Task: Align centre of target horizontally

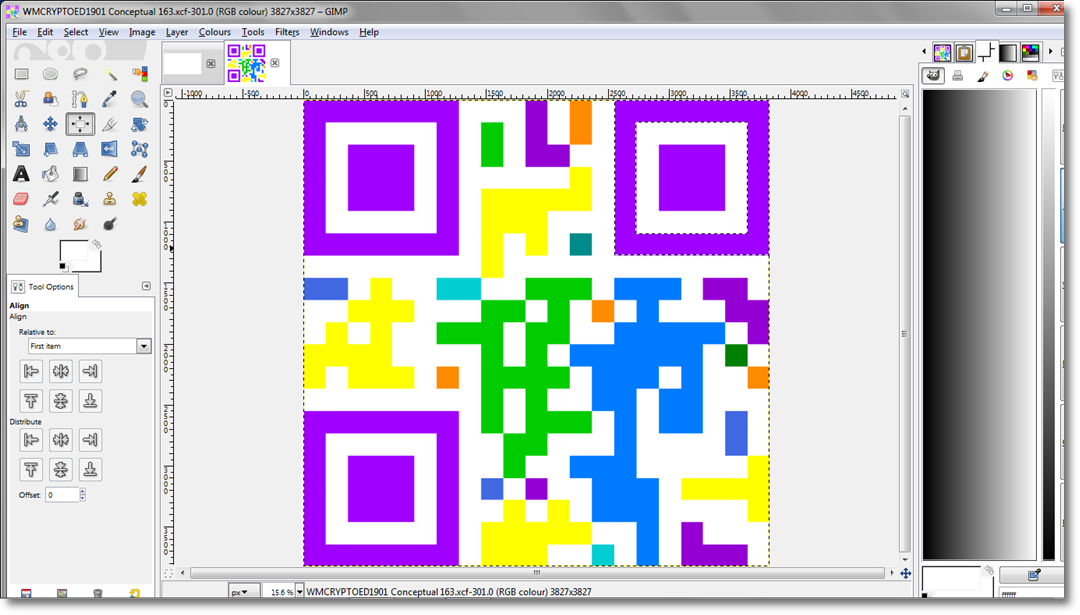Action: tap(61, 371)
